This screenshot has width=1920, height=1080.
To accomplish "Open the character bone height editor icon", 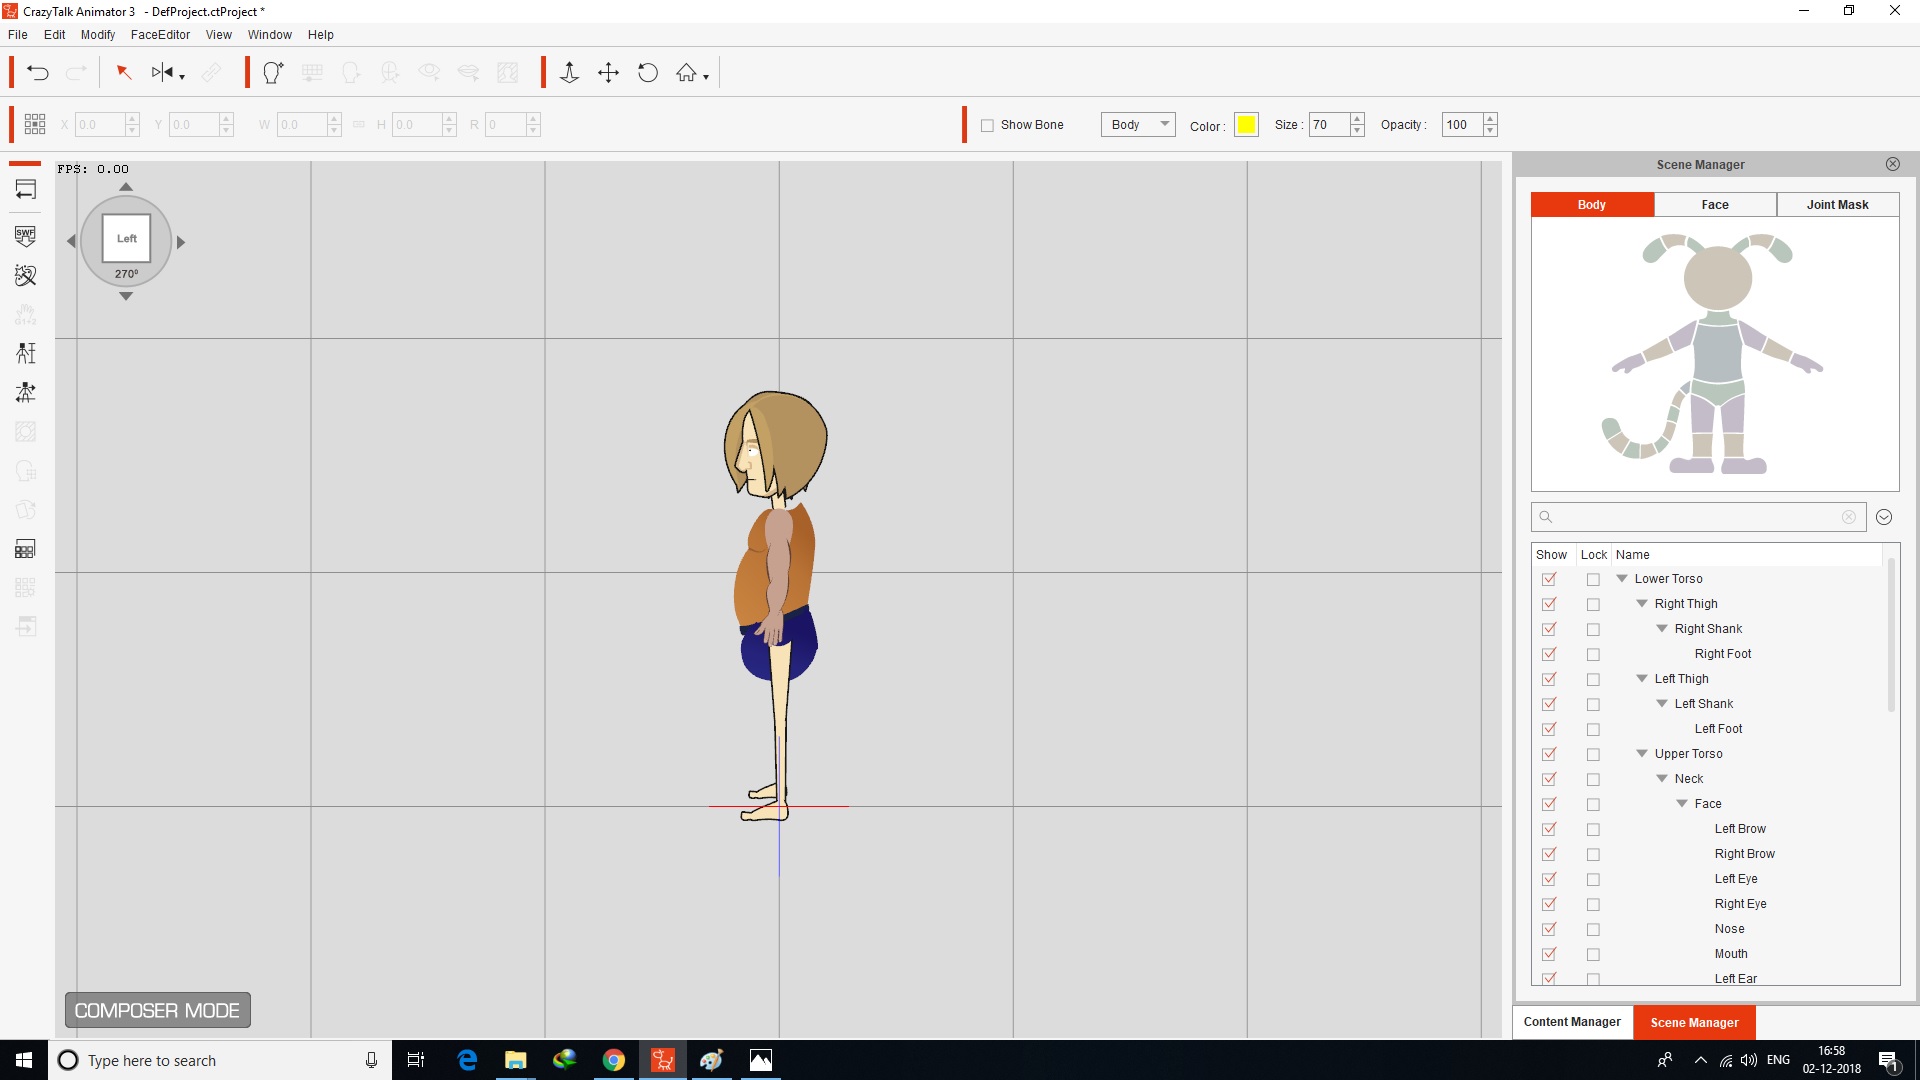I will click(26, 353).
